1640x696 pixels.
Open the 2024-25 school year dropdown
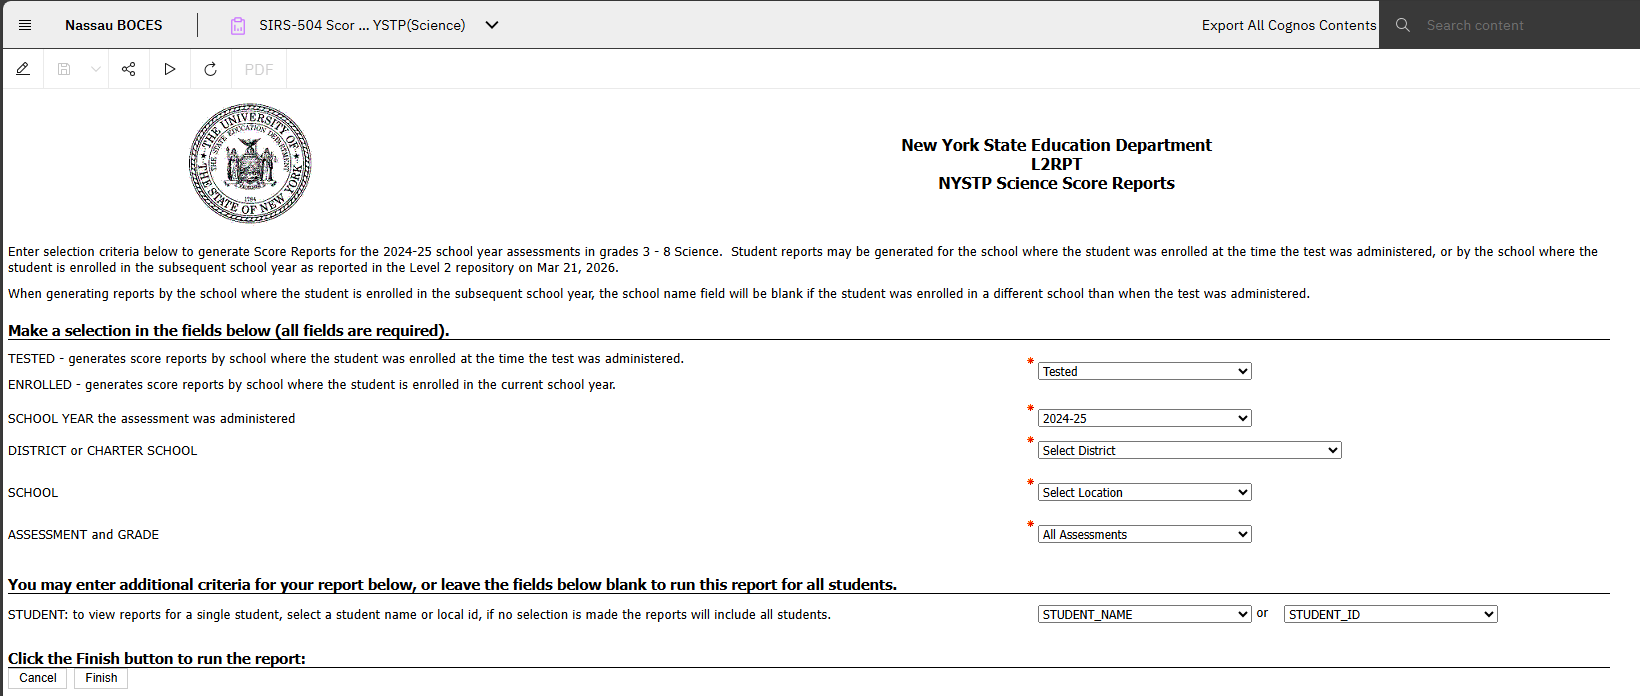[1145, 418]
